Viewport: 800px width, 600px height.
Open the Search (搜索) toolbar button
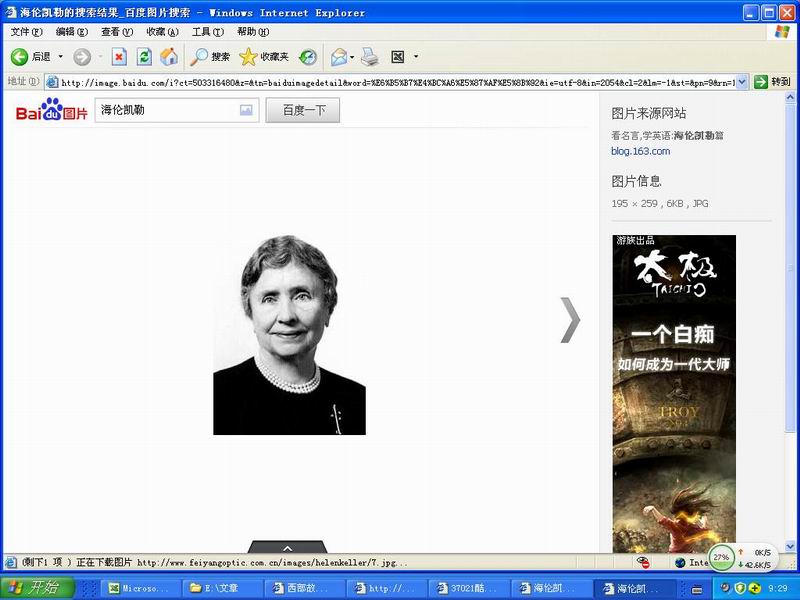coord(211,57)
